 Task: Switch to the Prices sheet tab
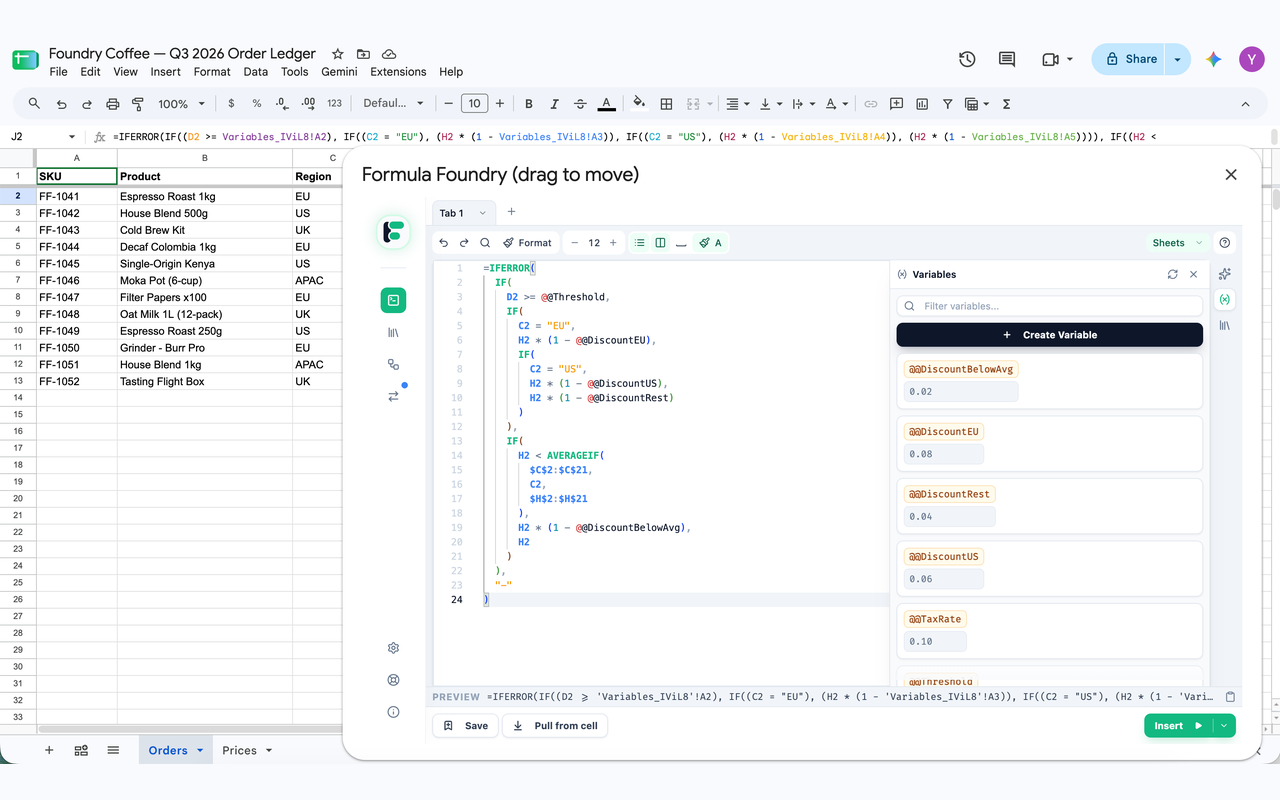pos(240,751)
